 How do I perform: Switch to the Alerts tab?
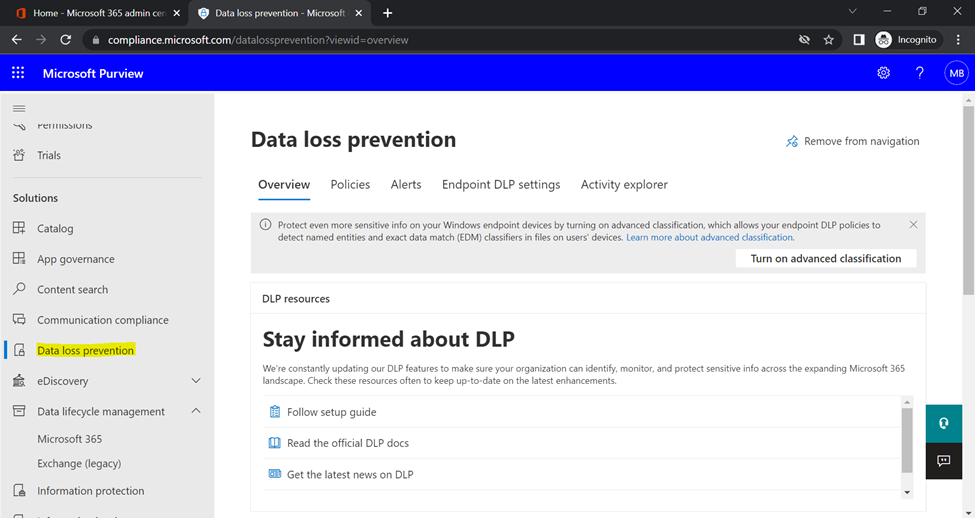[406, 185]
